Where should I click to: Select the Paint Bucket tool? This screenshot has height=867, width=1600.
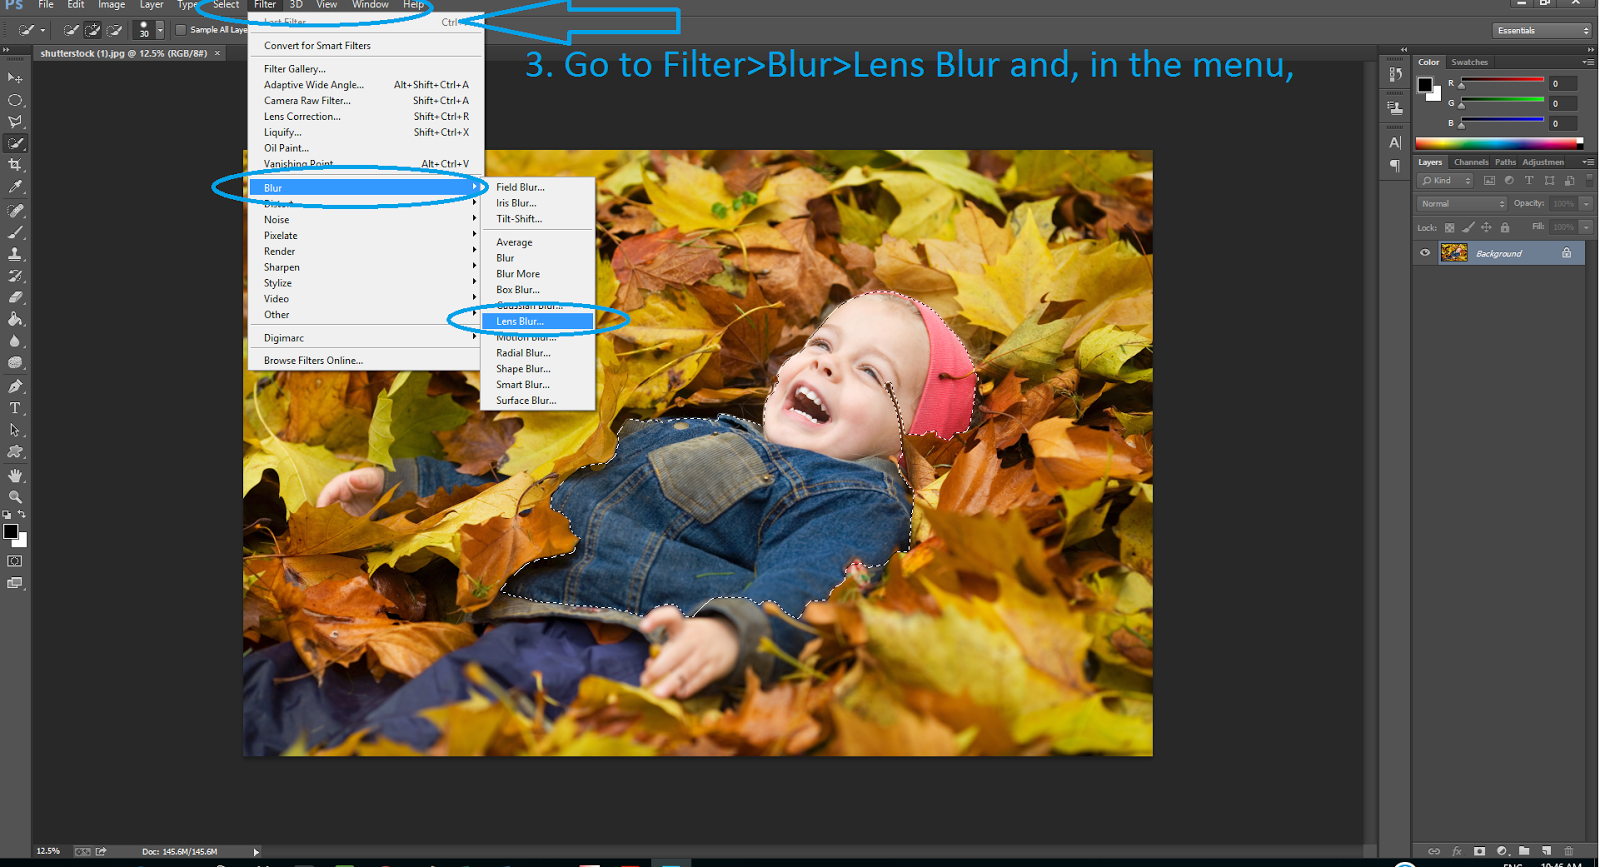tap(15, 320)
